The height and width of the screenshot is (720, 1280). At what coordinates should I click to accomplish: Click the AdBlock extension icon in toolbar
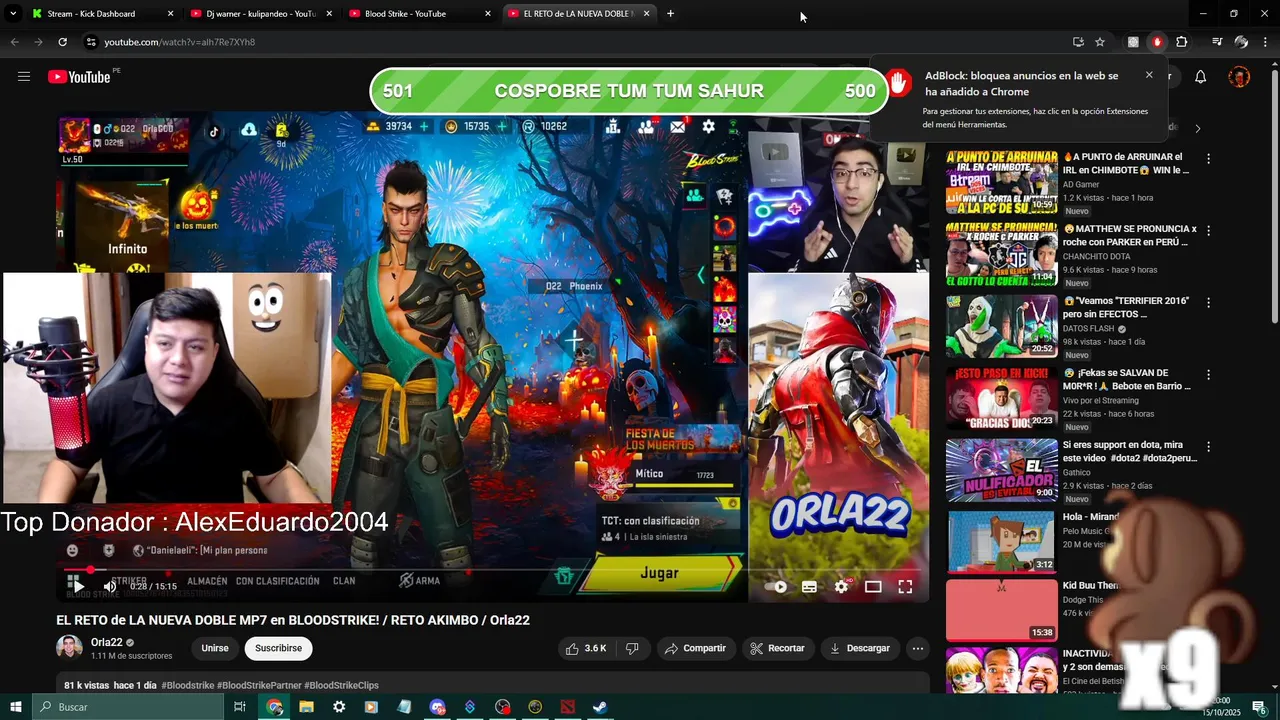point(1157,42)
